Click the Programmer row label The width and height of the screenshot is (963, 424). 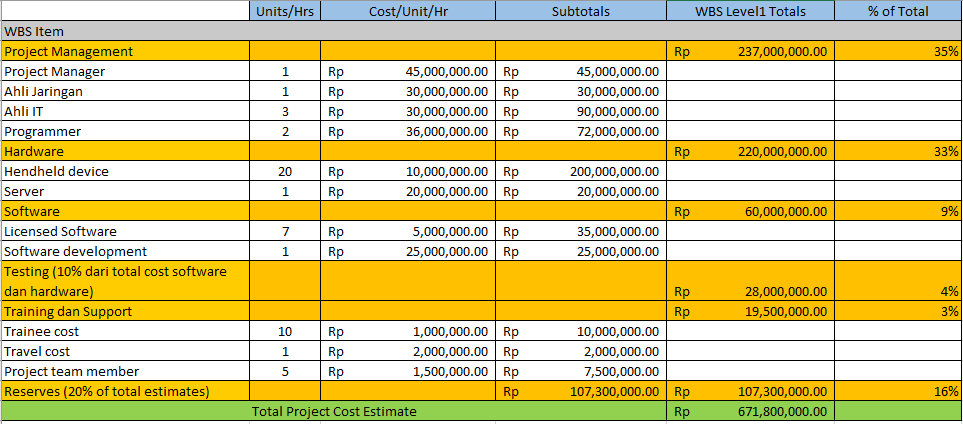125,131
